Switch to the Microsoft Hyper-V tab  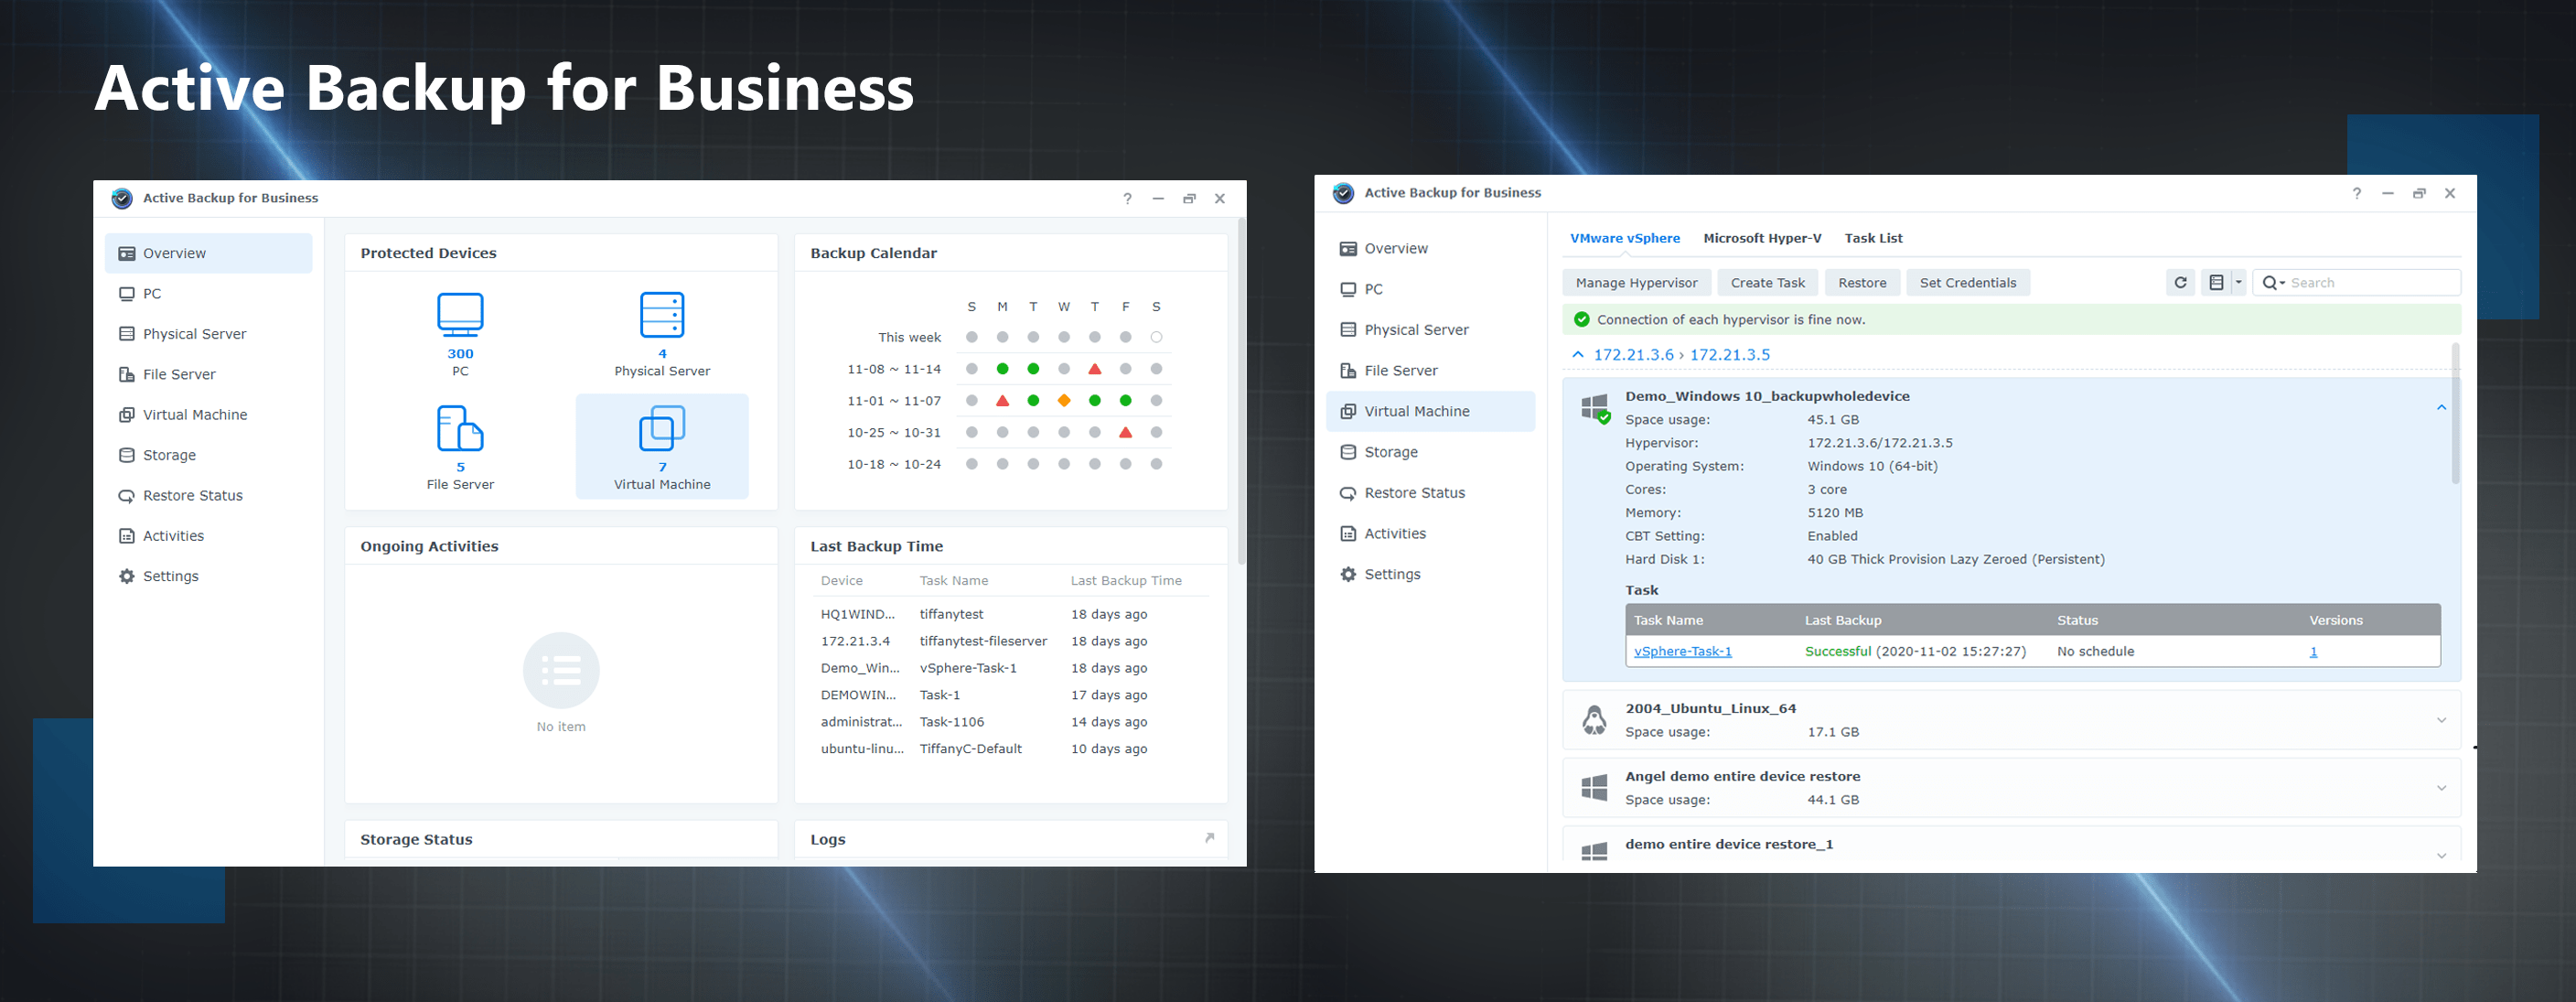(x=1762, y=238)
